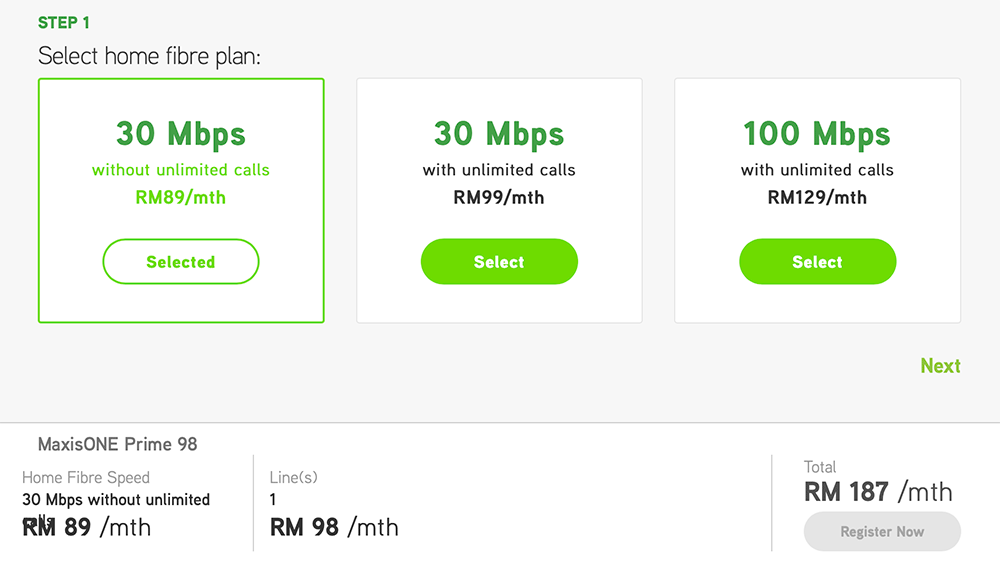Screen dimensions: 1000x565
Task: Click the STEP 1 label
Action: 64,23
